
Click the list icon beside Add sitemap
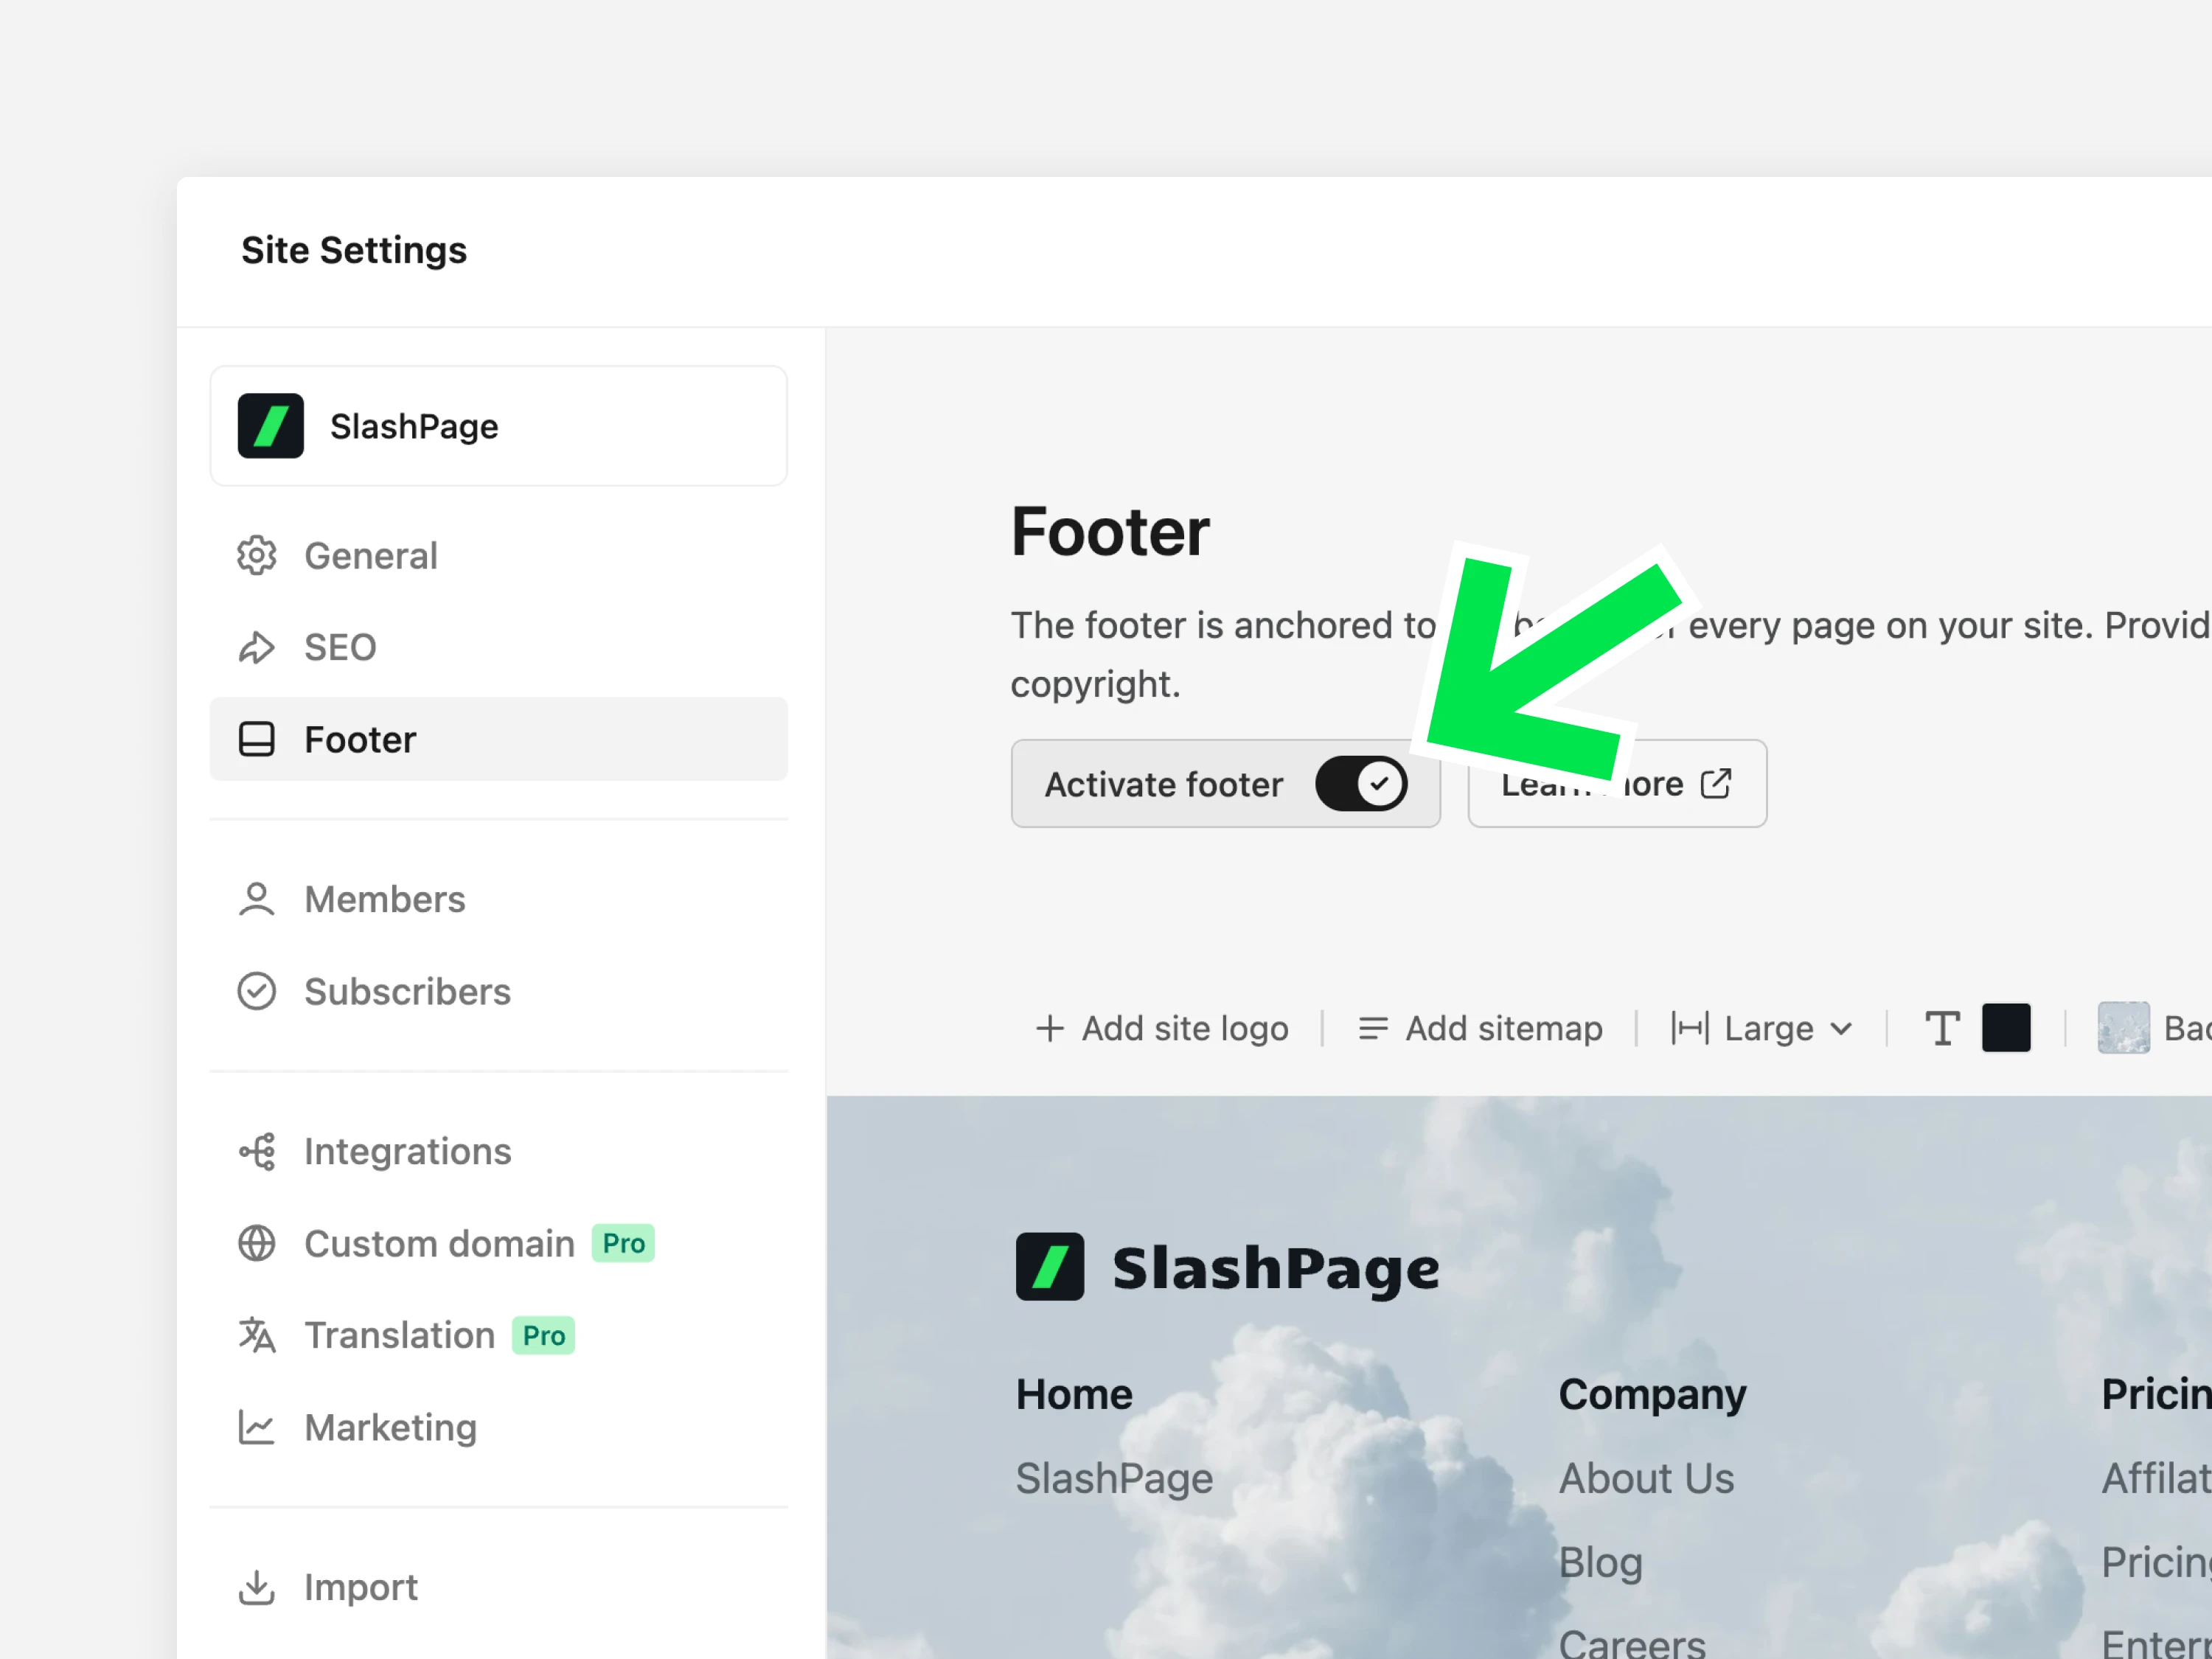click(x=1373, y=1028)
